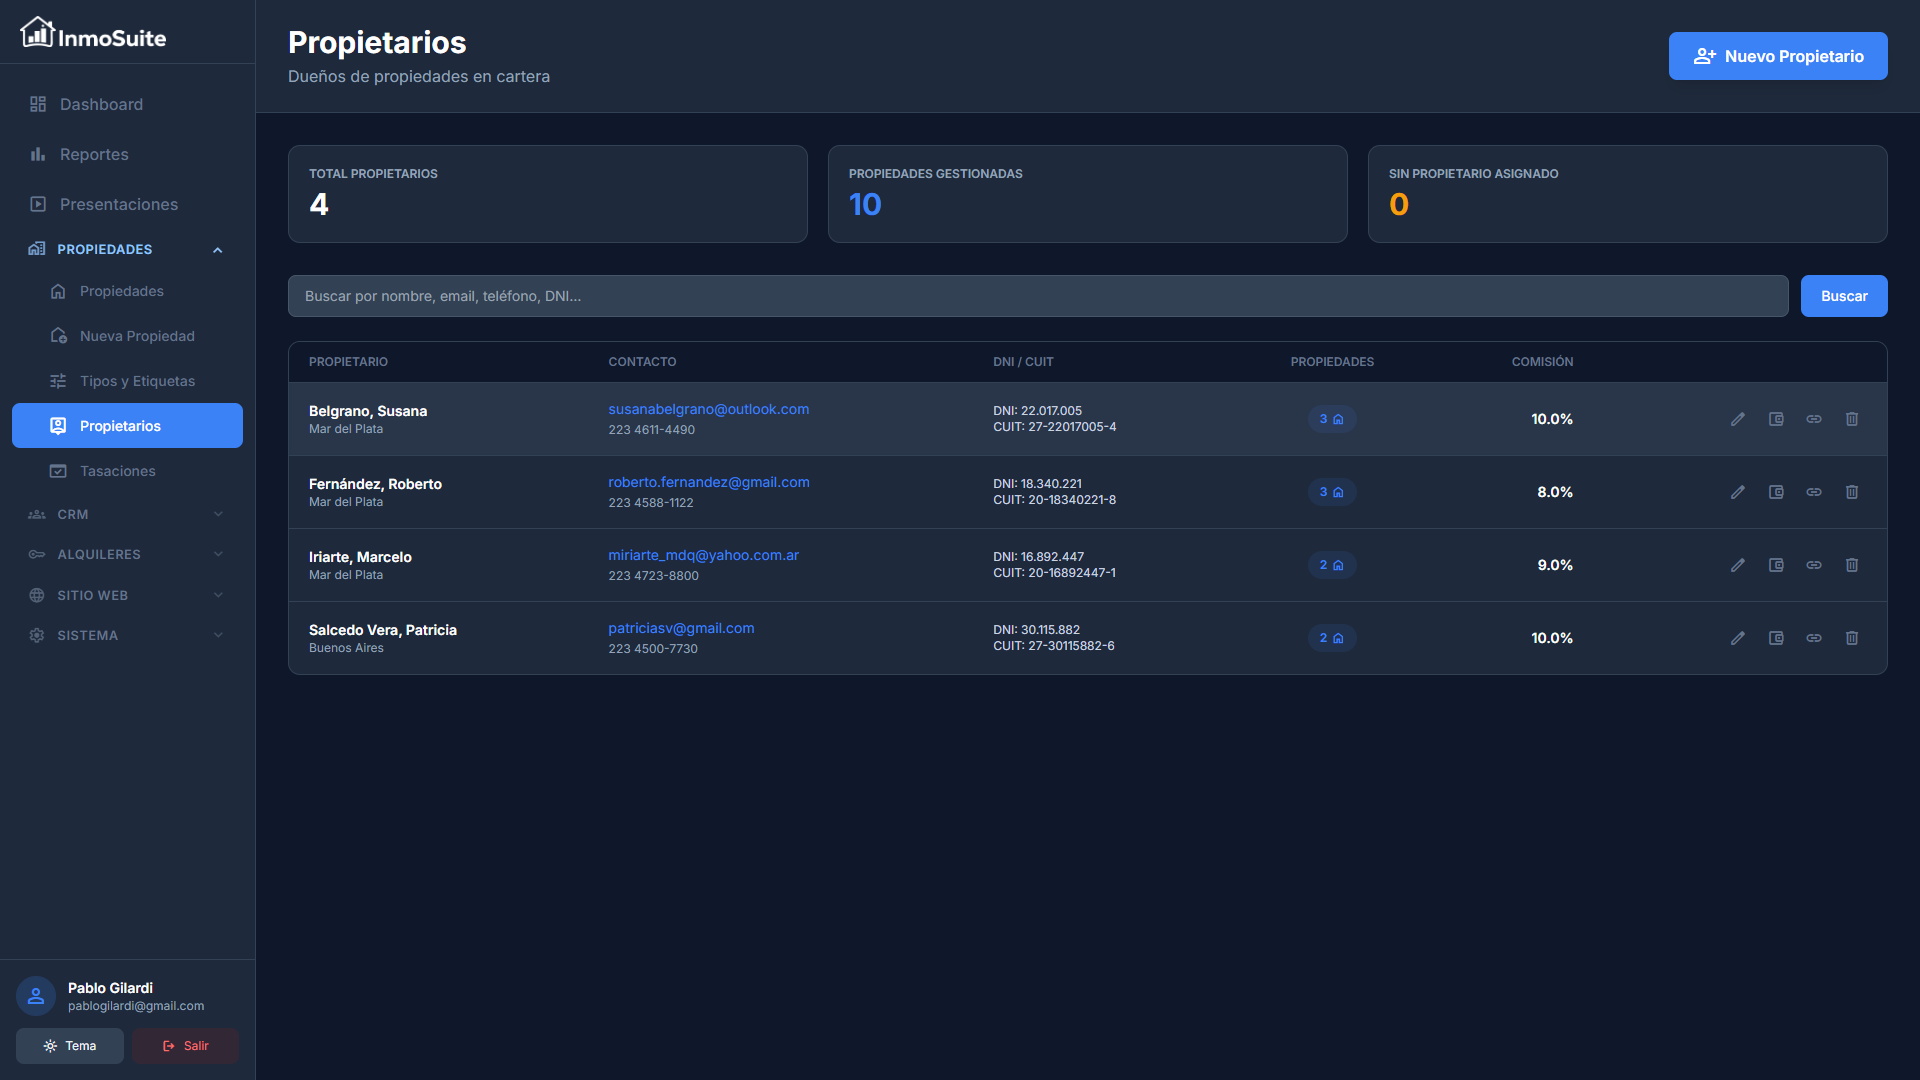Click edit pencil icon for Iriarte, Marcelo

click(x=1738, y=565)
